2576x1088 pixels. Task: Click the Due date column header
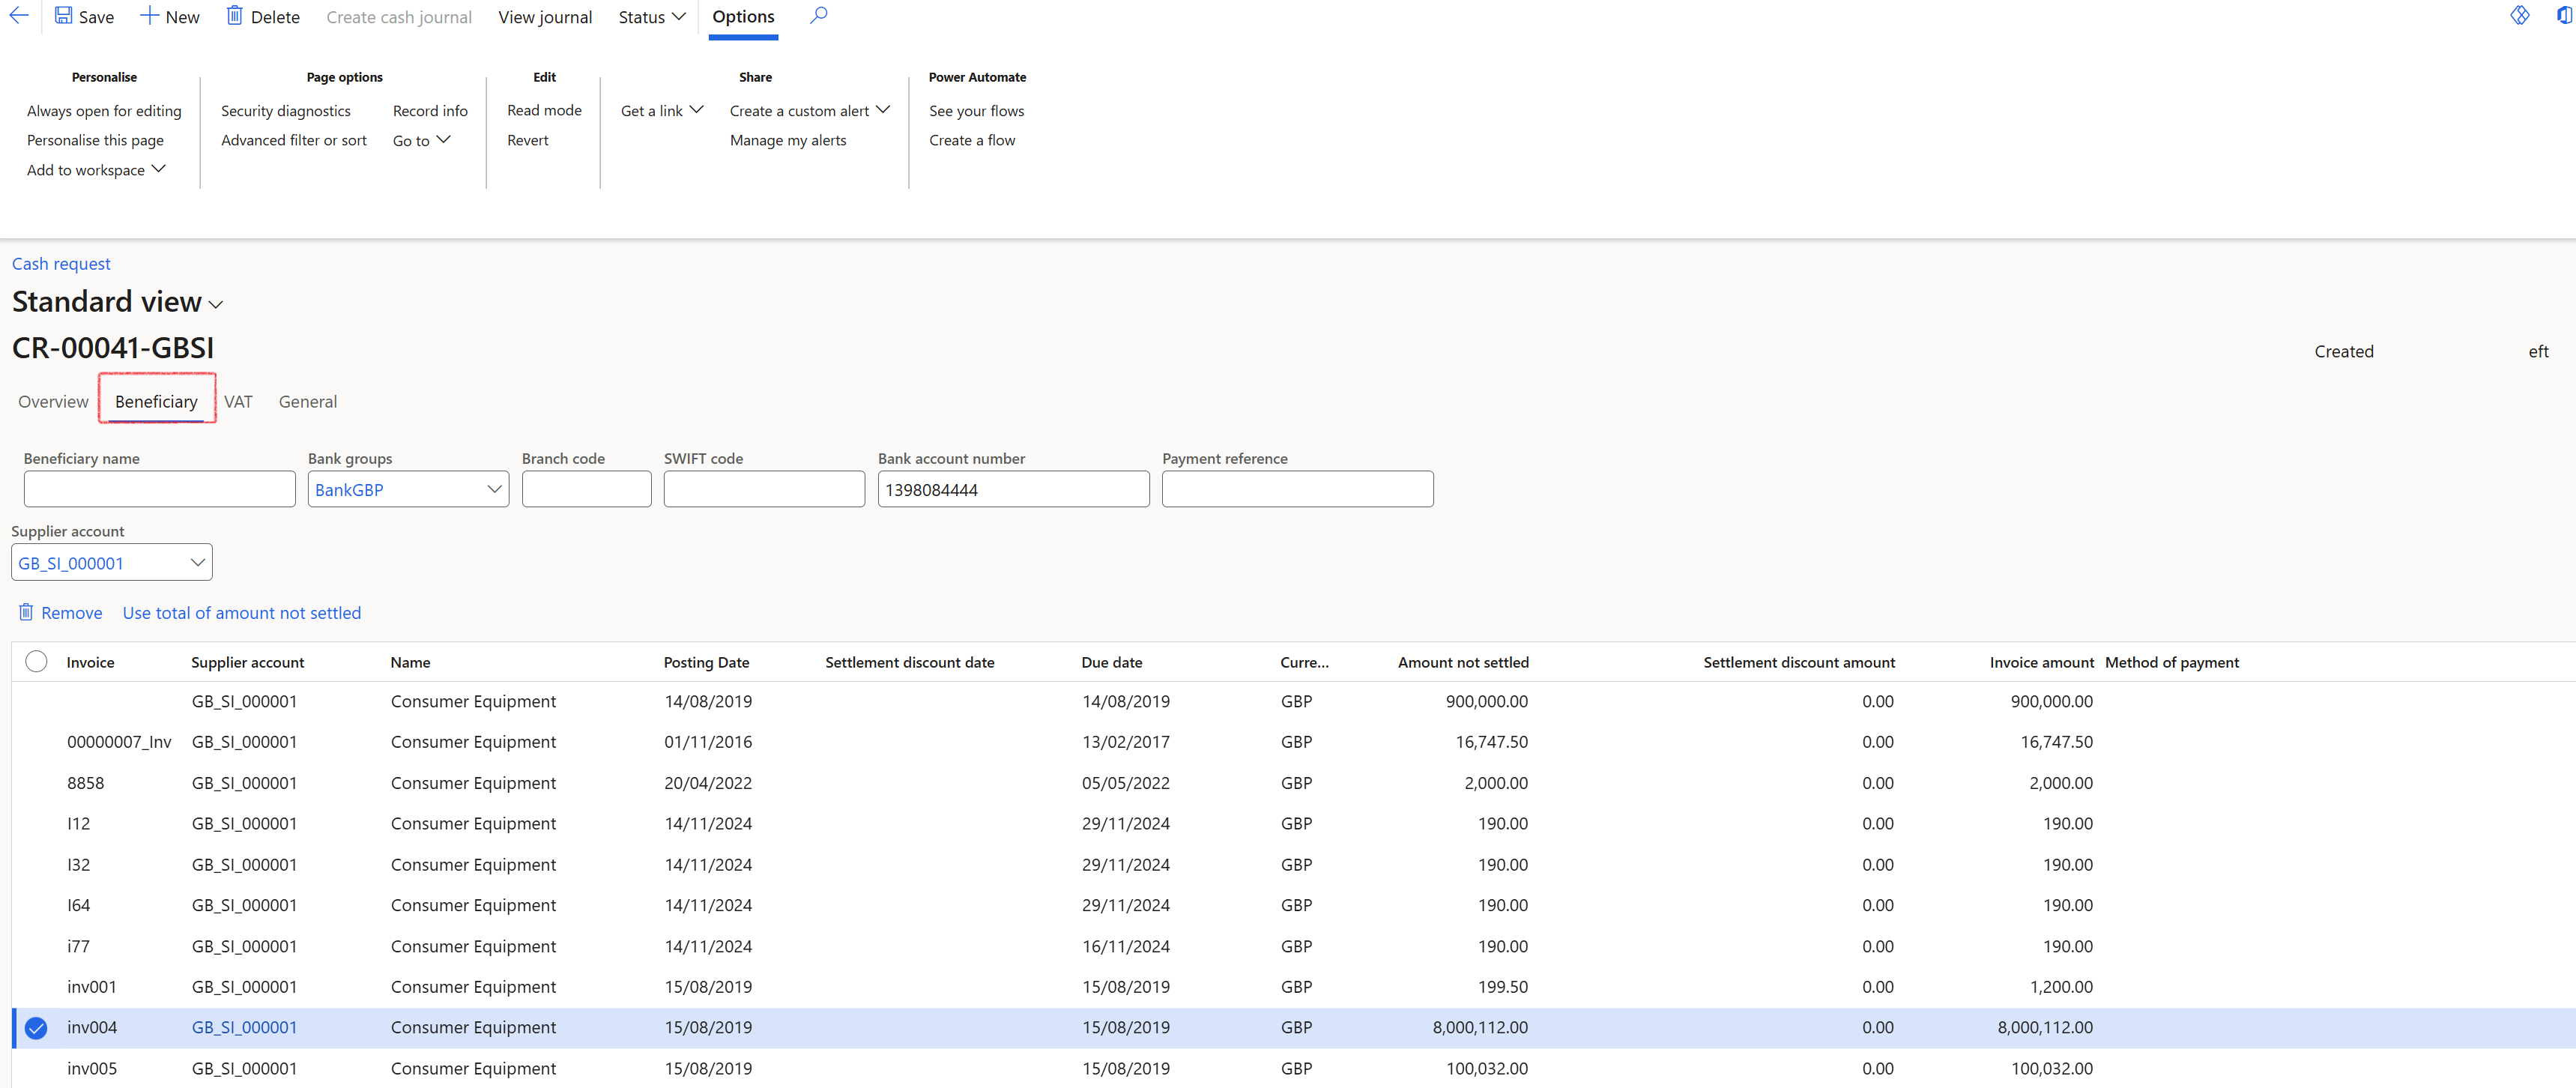click(x=1111, y=662)
